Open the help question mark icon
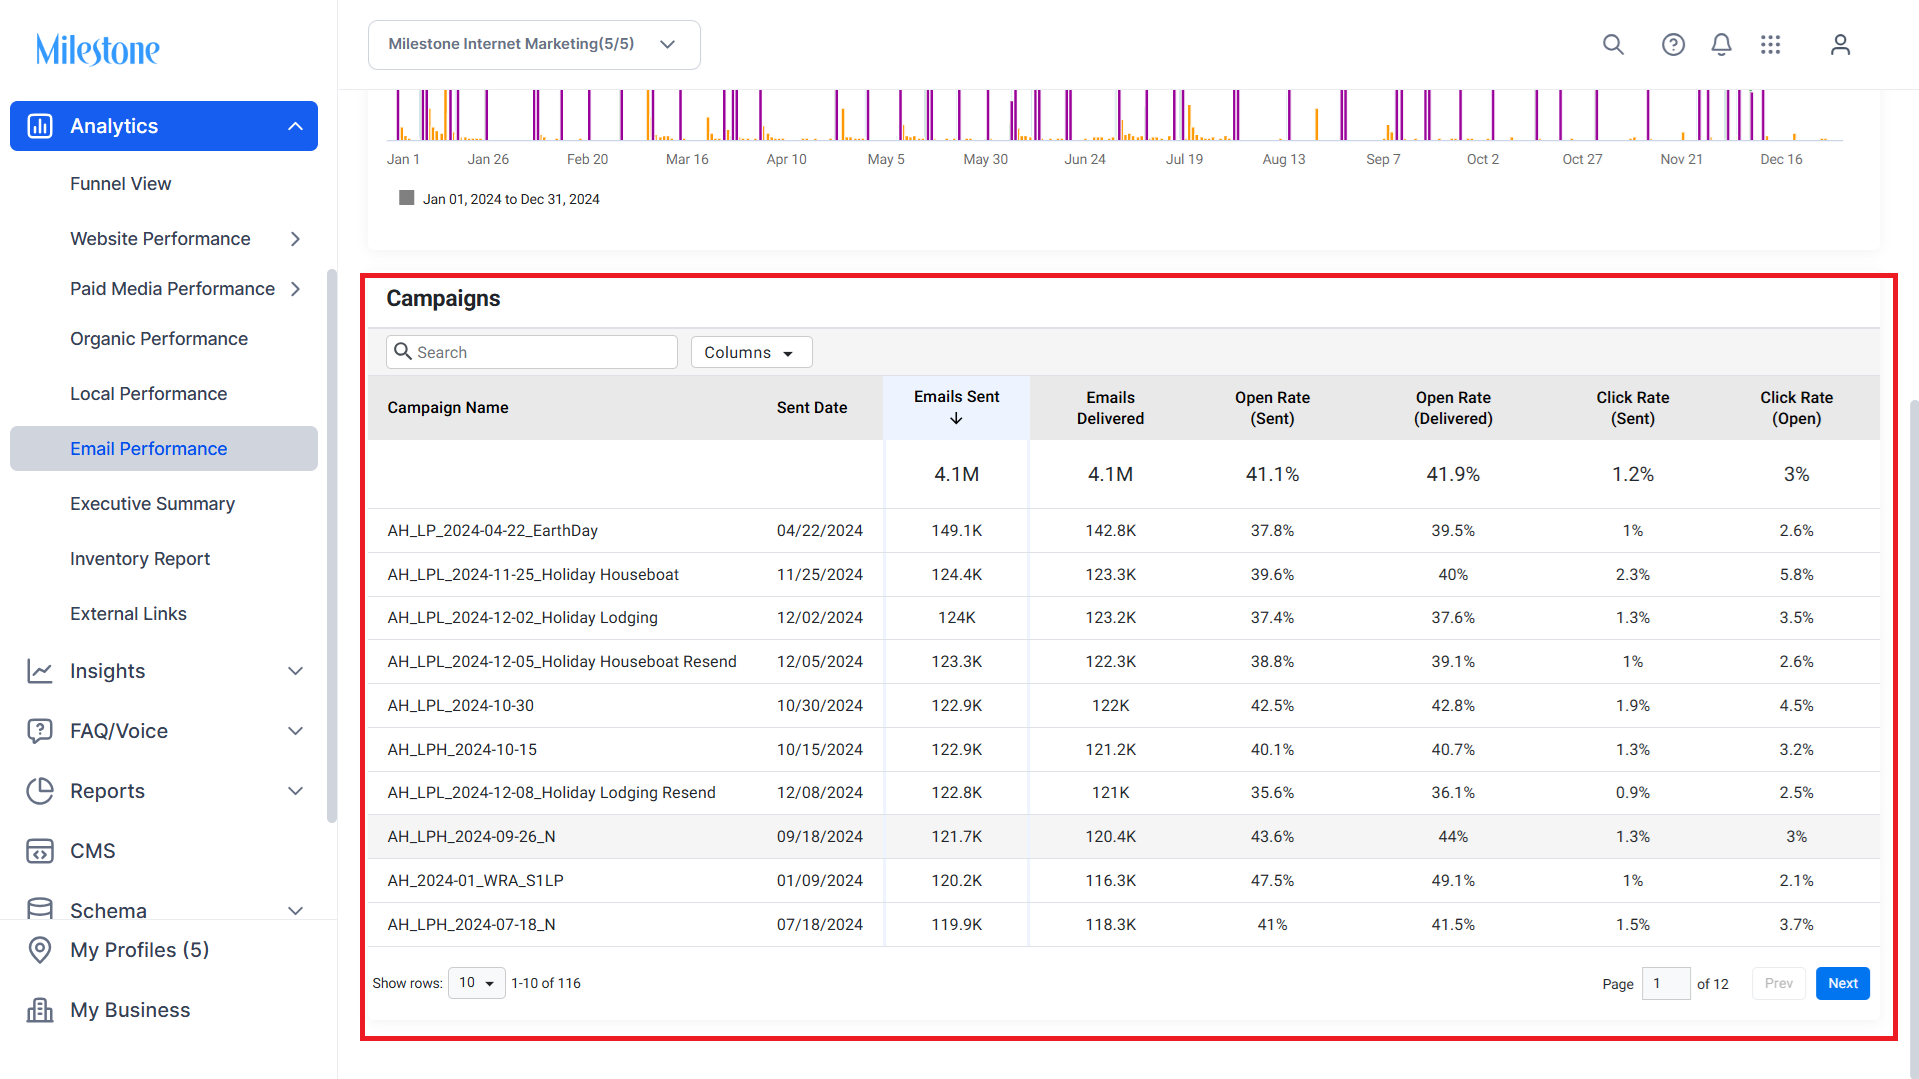Screen dimensions: 1919x1079 1673,44
